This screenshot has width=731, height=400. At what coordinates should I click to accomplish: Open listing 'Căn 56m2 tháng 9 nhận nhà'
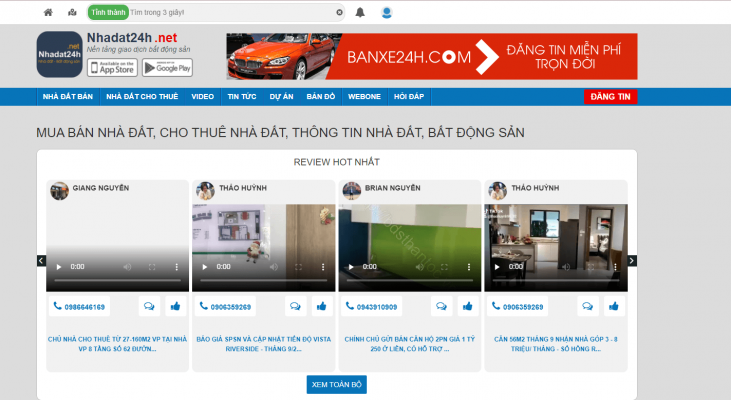click(556, 344)
